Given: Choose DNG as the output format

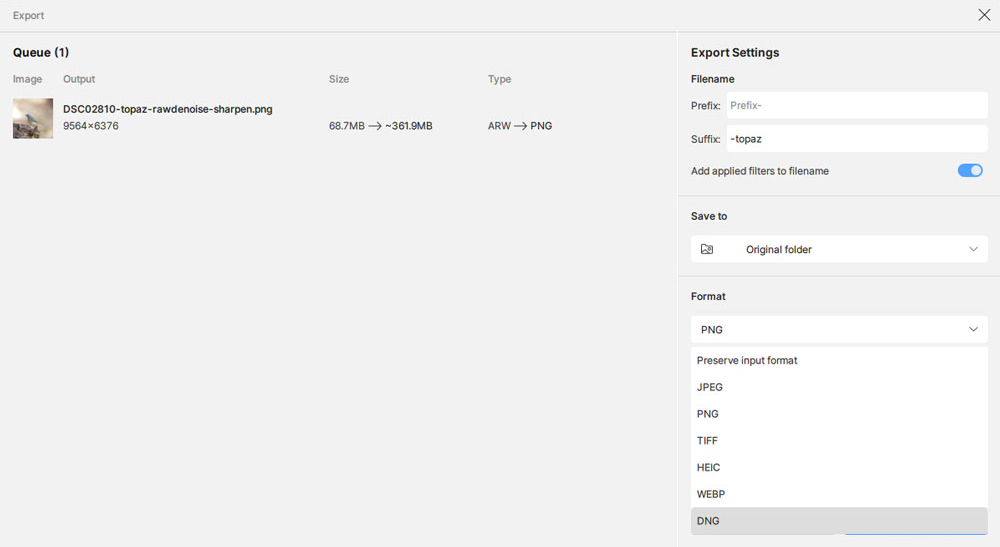Looking at the screenshot, I should tap(708, 521).
